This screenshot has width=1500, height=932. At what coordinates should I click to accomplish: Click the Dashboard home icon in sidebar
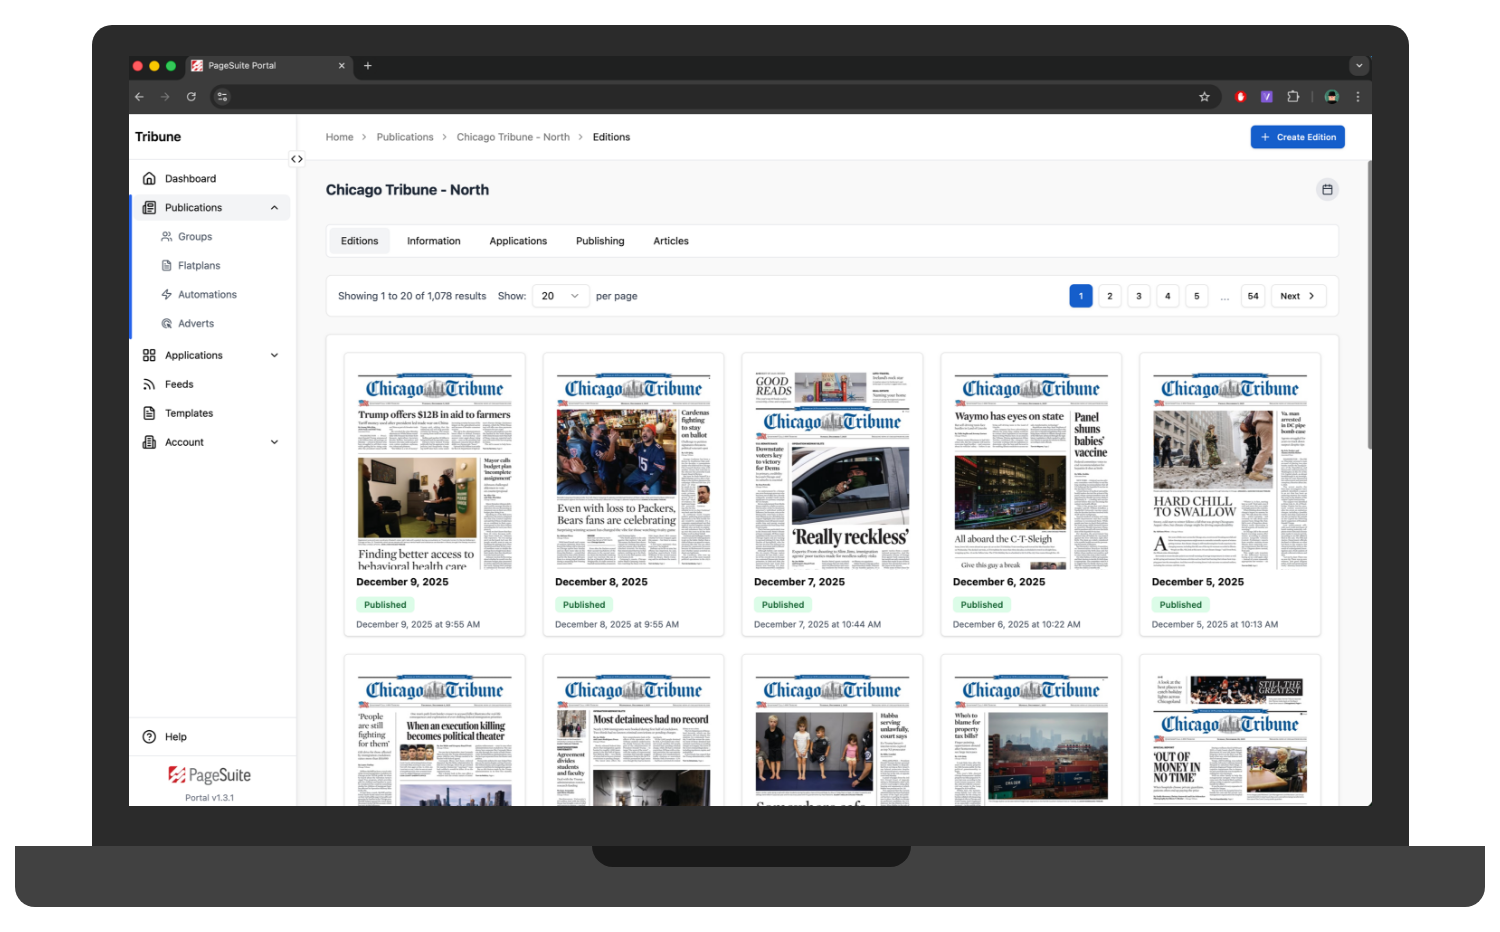pyautogui.click(x=149, y=179)
